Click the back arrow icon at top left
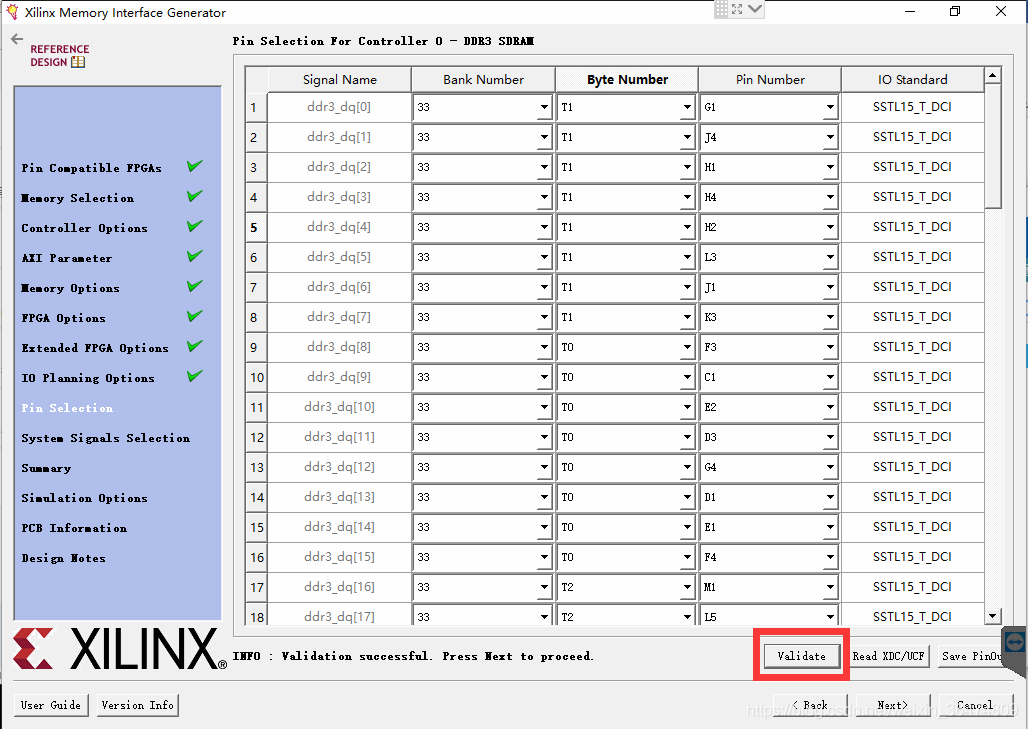The height and width of the screenshot is (729, 1028). [x=17, y=39]
